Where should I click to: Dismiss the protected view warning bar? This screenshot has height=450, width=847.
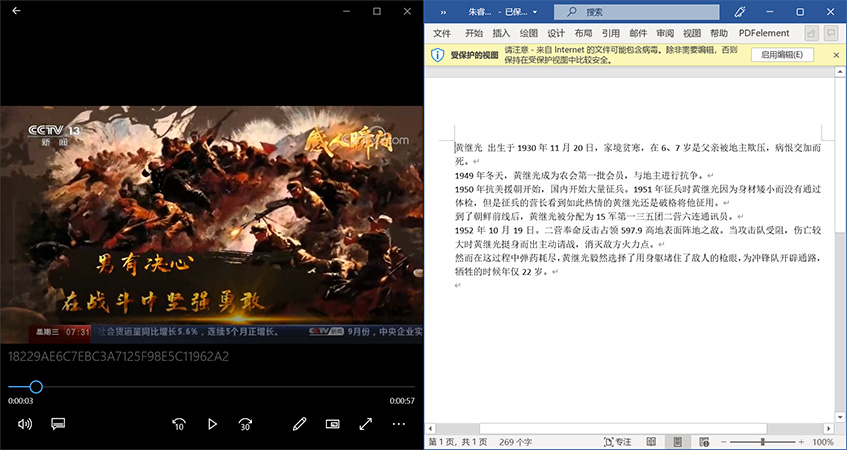coord(836,55)
